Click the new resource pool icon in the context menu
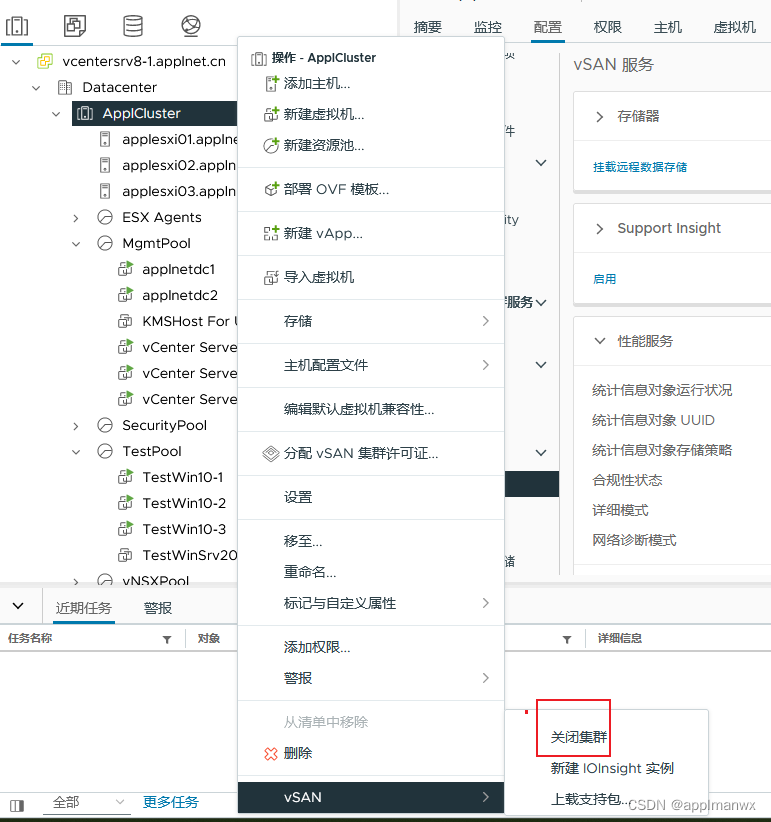 (271, 145)
